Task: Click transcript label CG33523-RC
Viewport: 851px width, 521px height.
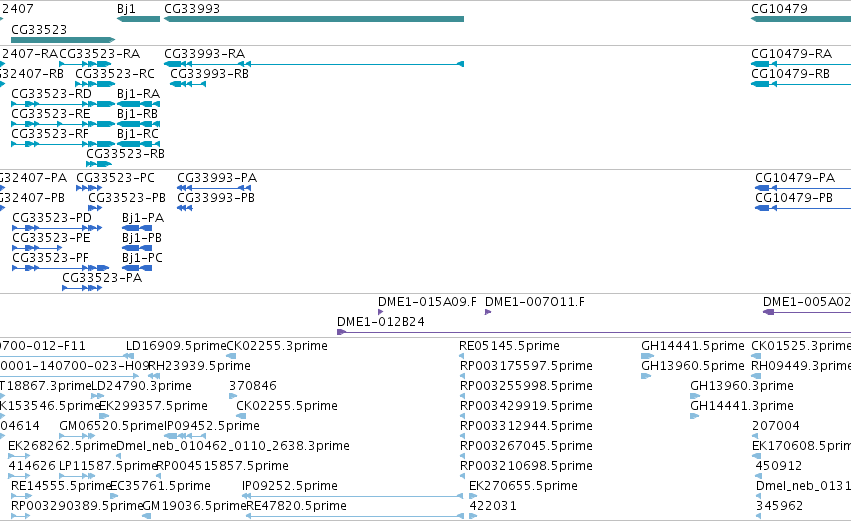Action: pyautogui.click(x=115, y=73)
